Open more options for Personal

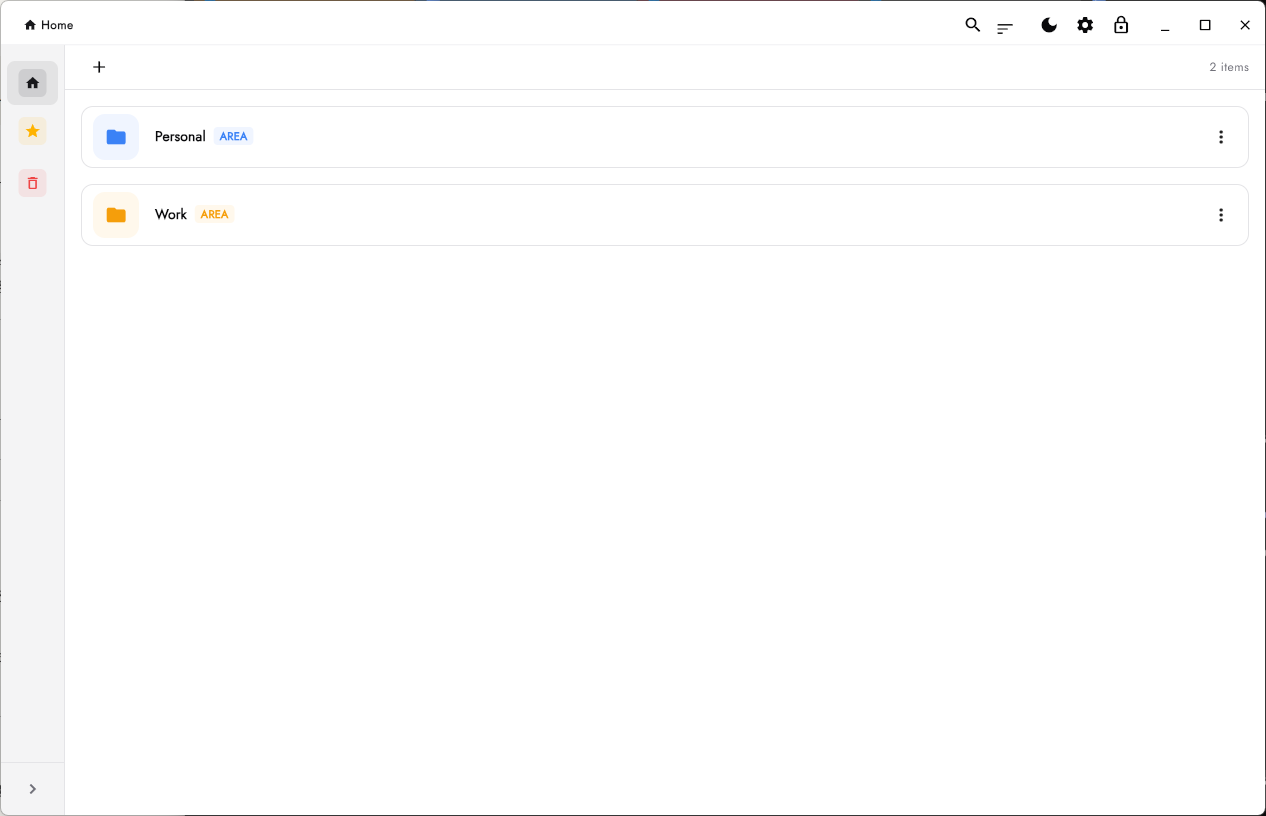click(1221, 137)
